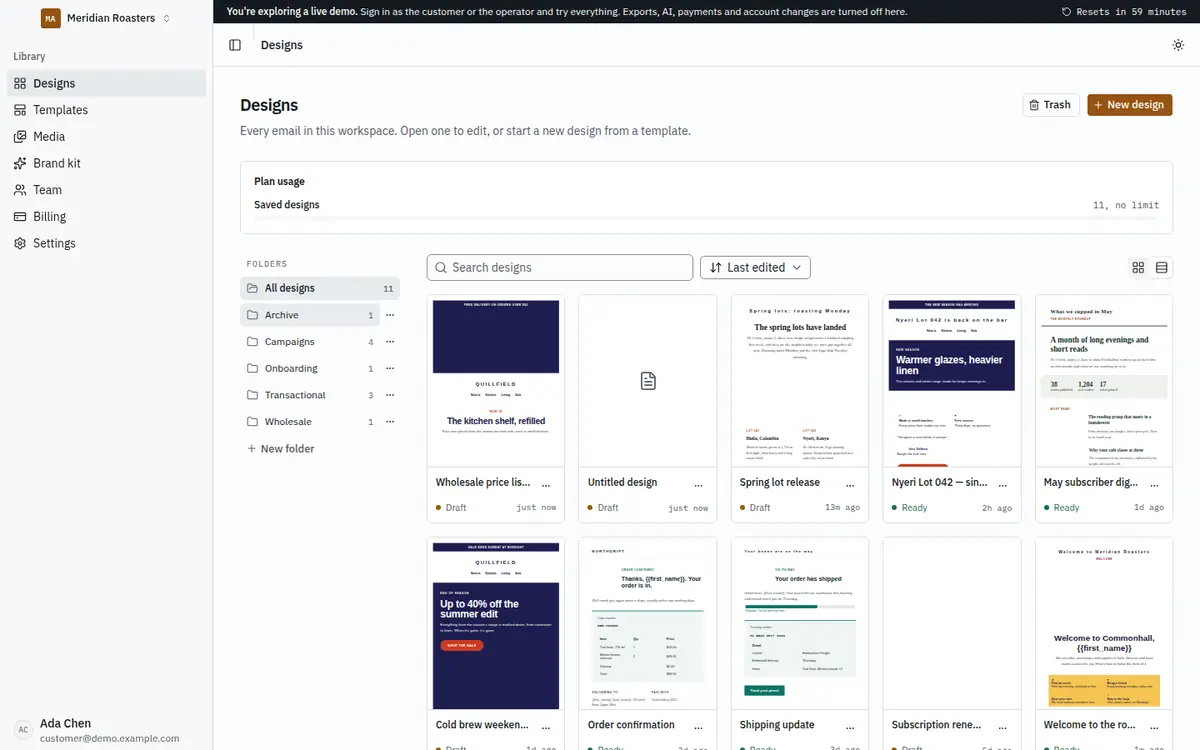Screen dimensions: 1200x750
Task: Click the Brand kit sparkle icon
Action: click(20, 163)
